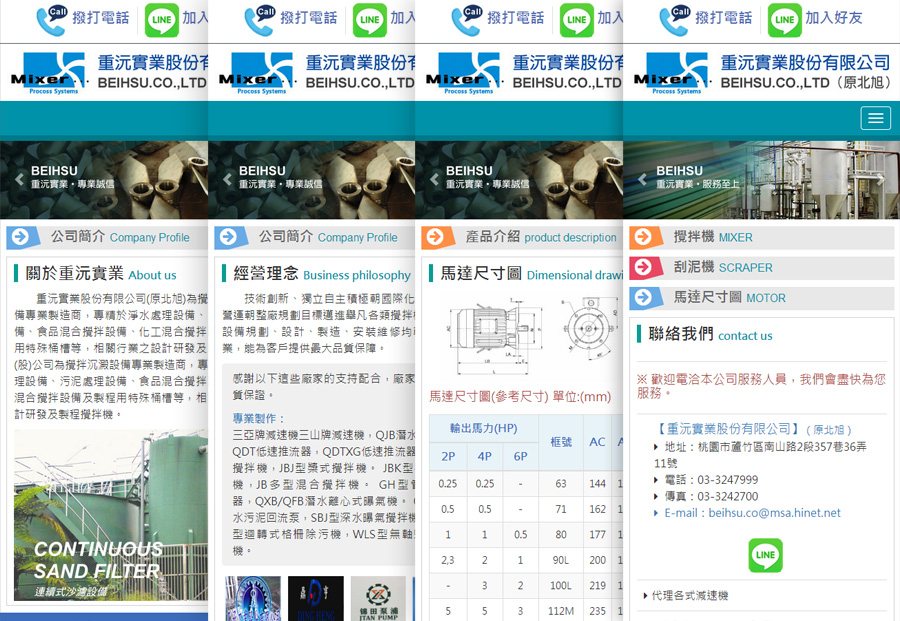The image size is (900, 621).
Task: Click red arrow icon beside 刮泥機 SCRAPER
Action: tap(645, 267)
